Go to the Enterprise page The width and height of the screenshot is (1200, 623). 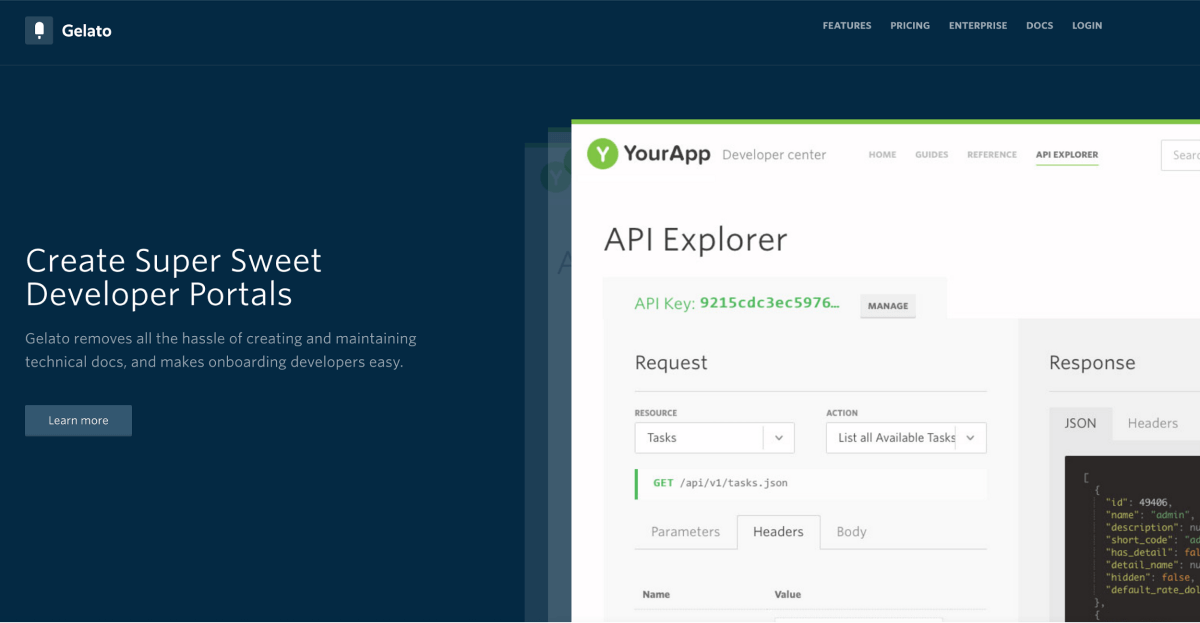tap(978, 26)
